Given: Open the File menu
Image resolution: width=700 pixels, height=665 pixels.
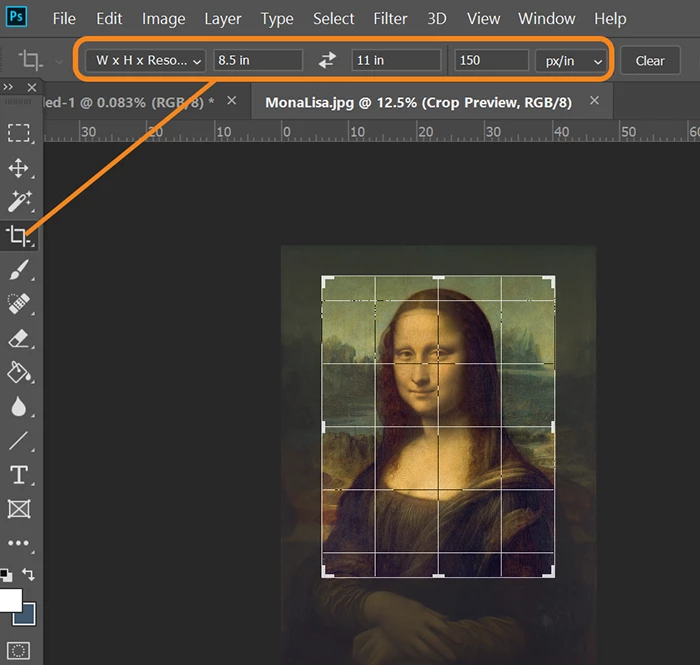Looking at the screenshot, I should (x=64, y=19).
